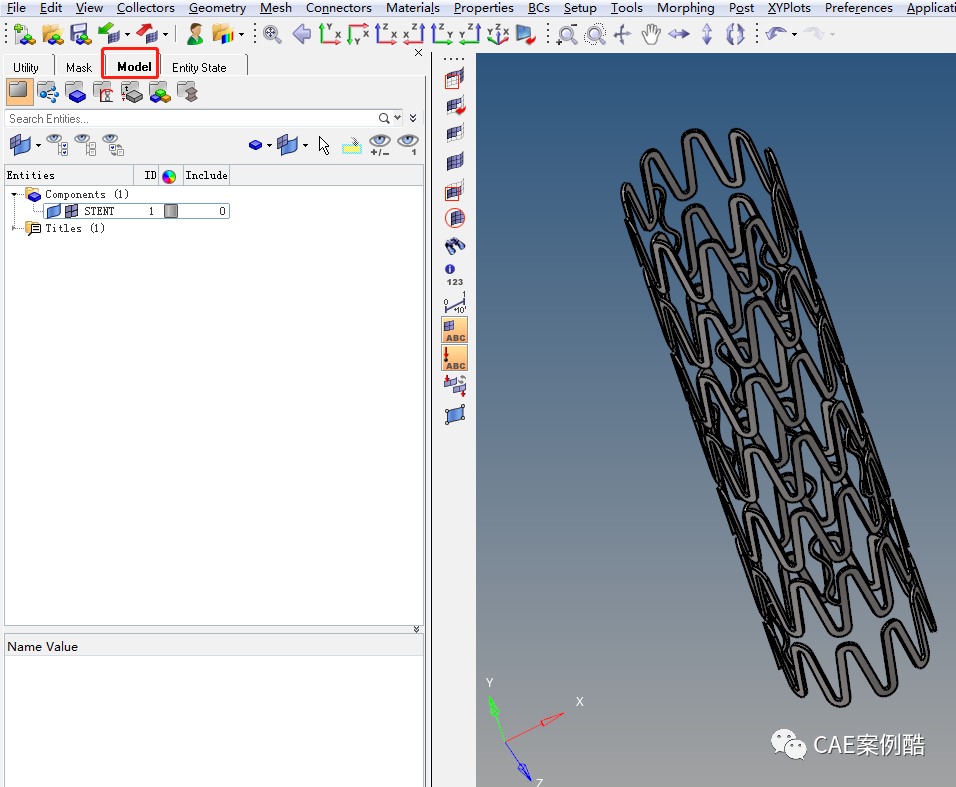Click the Zoom In/Out magnifier icon
Image resolution: width=956 pixels, height=787 pixels.
[567, 34]
